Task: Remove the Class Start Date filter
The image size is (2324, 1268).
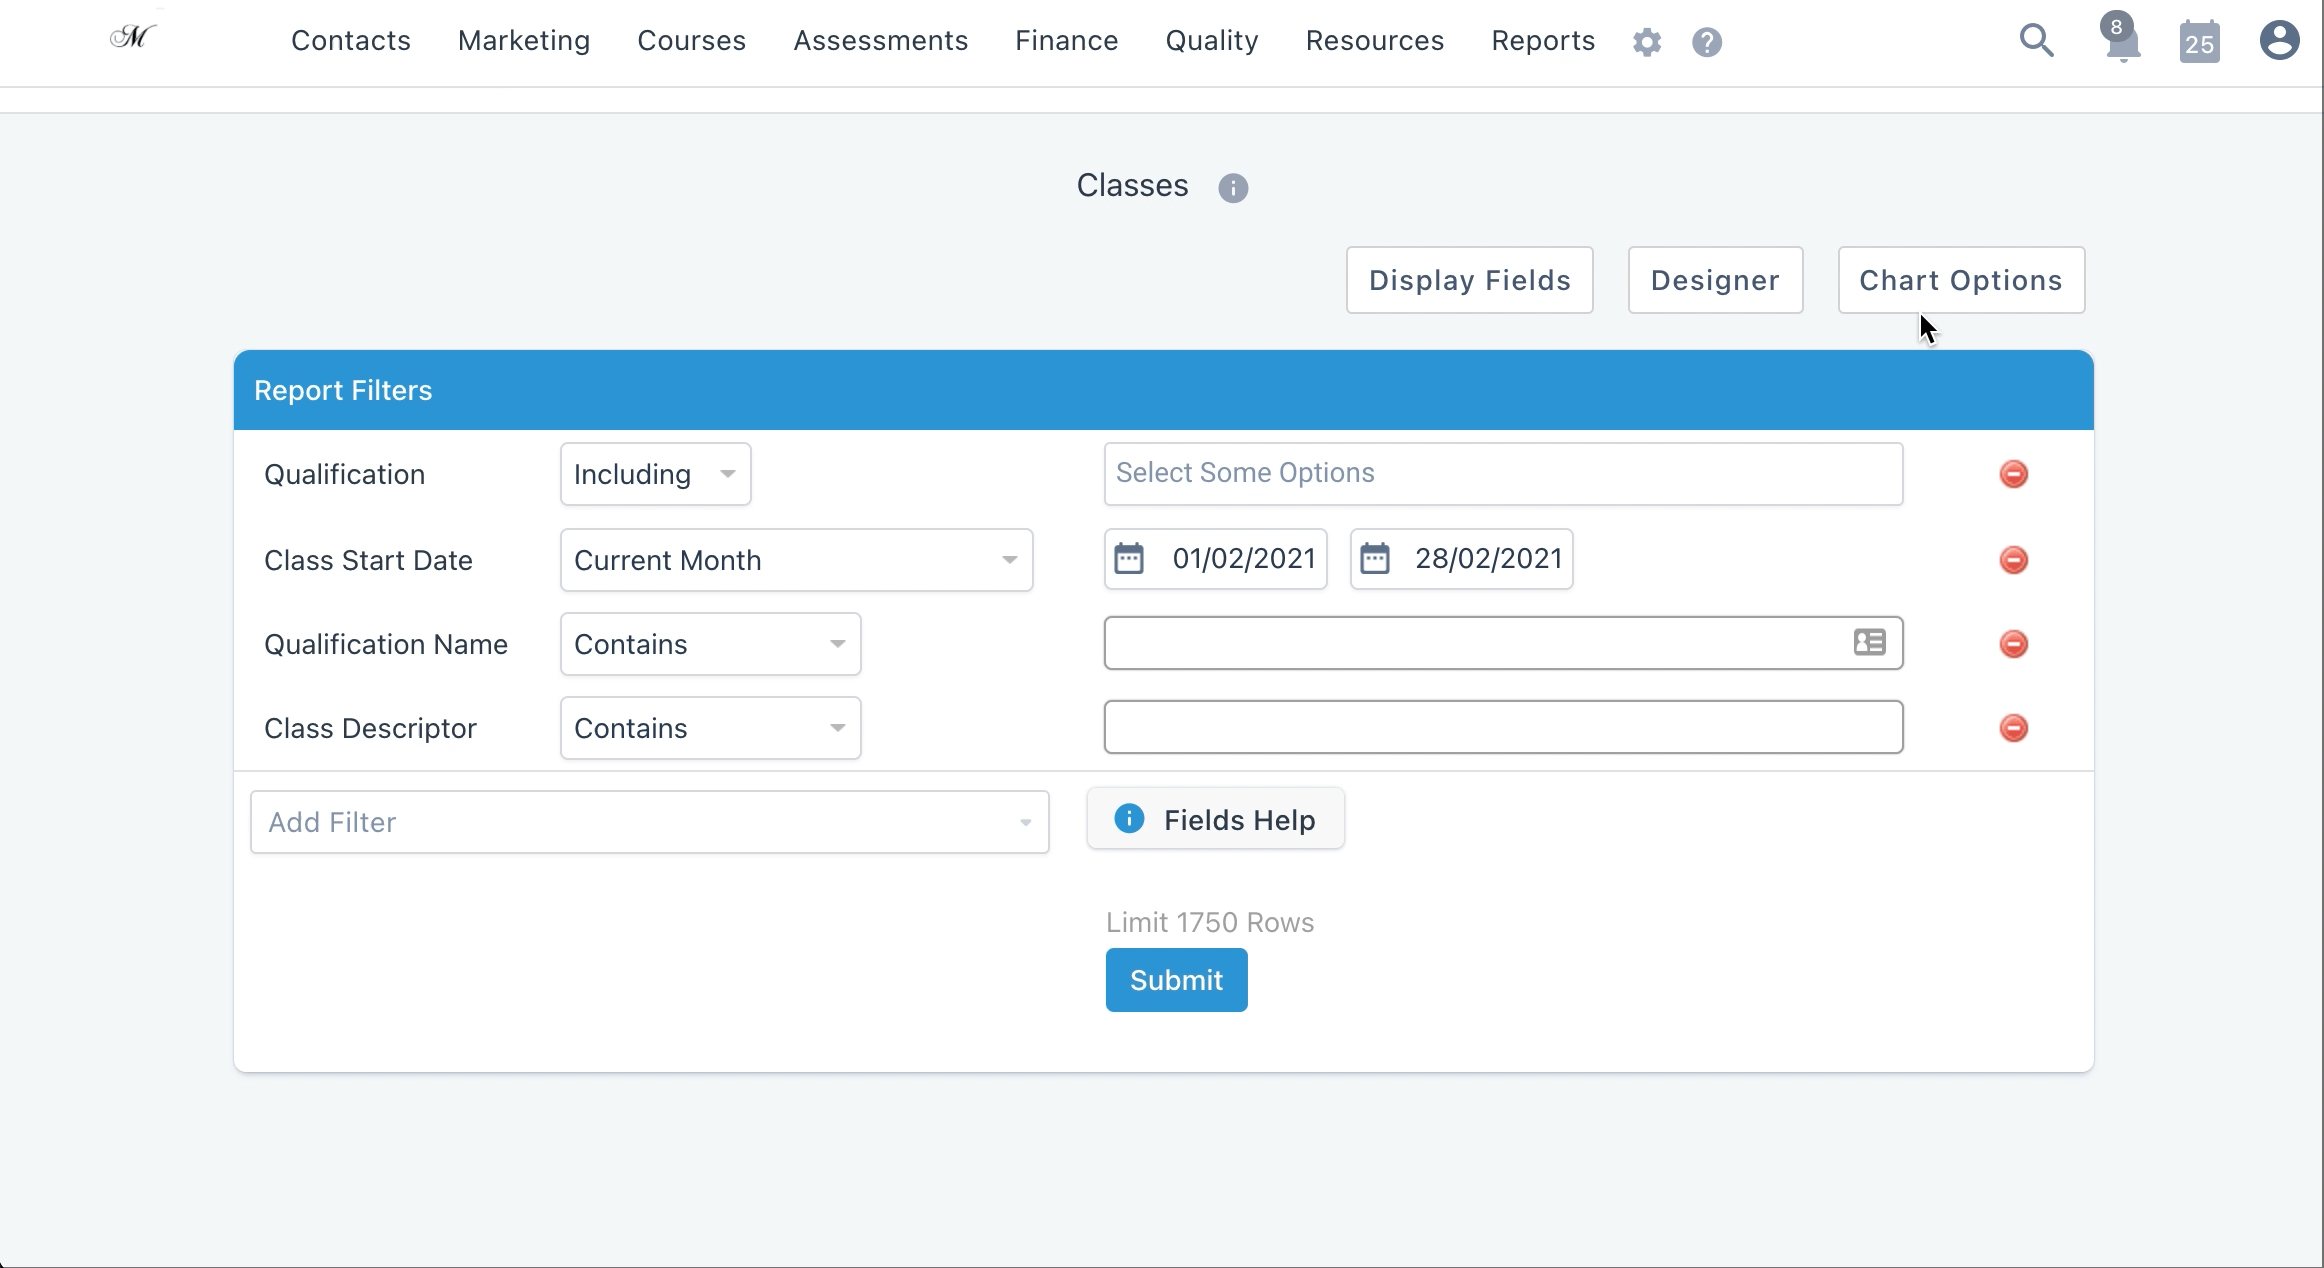Action: pyautogui.click(x=2013, y=560)
